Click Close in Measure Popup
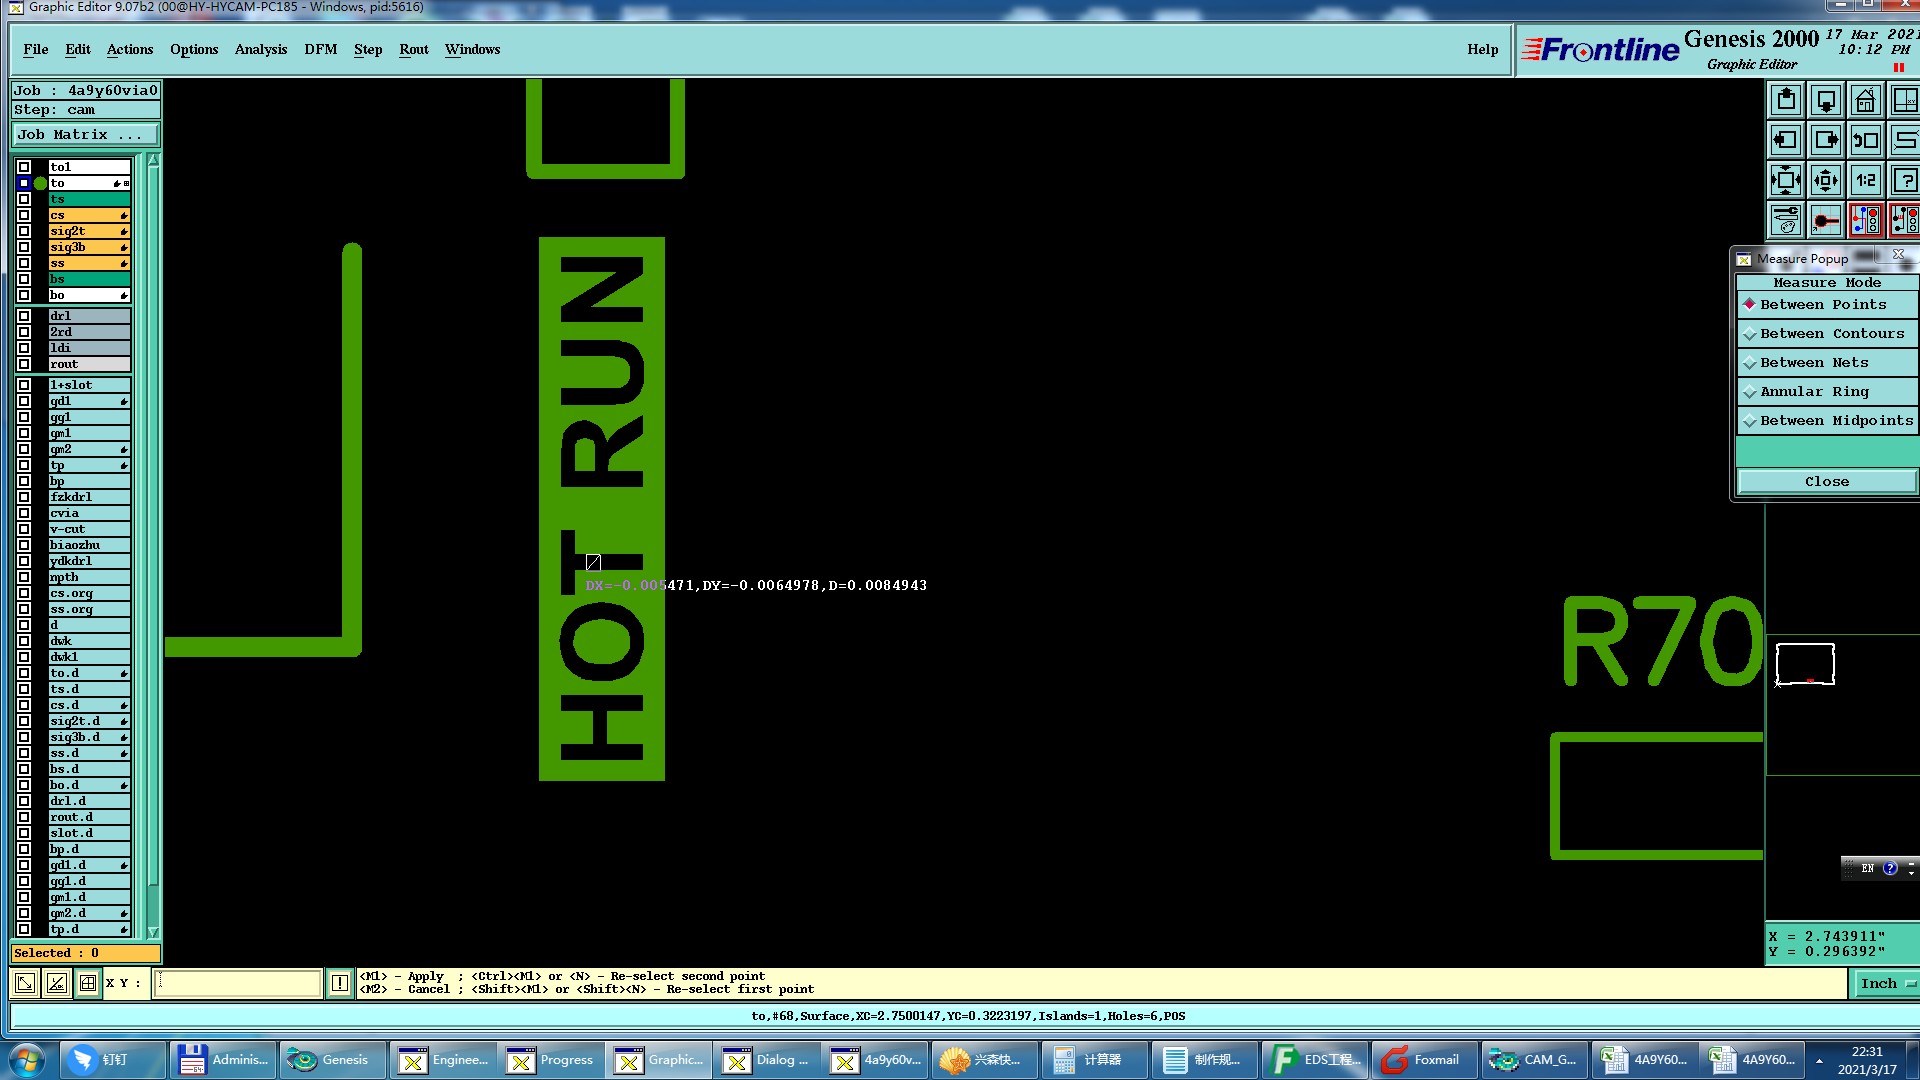This screenshot has height=1080, width=1920. [x=1826, y=482]
